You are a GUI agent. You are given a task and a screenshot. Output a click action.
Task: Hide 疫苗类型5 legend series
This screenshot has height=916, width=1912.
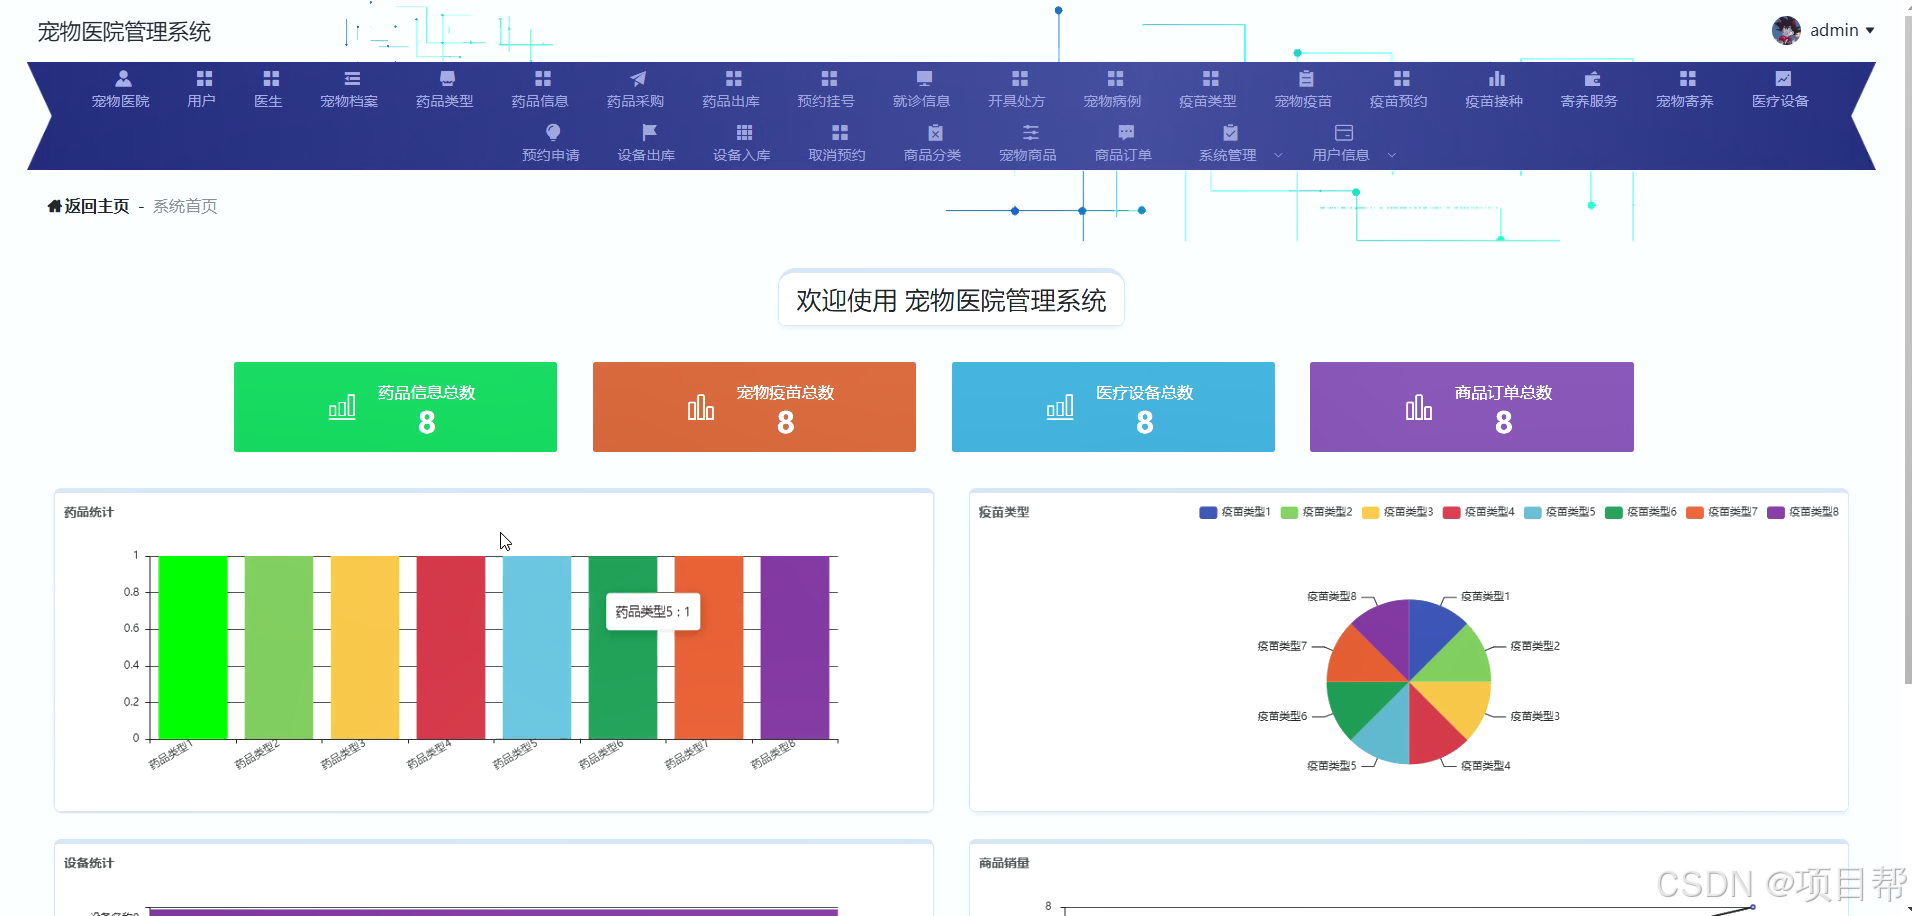coord(1560,512)
